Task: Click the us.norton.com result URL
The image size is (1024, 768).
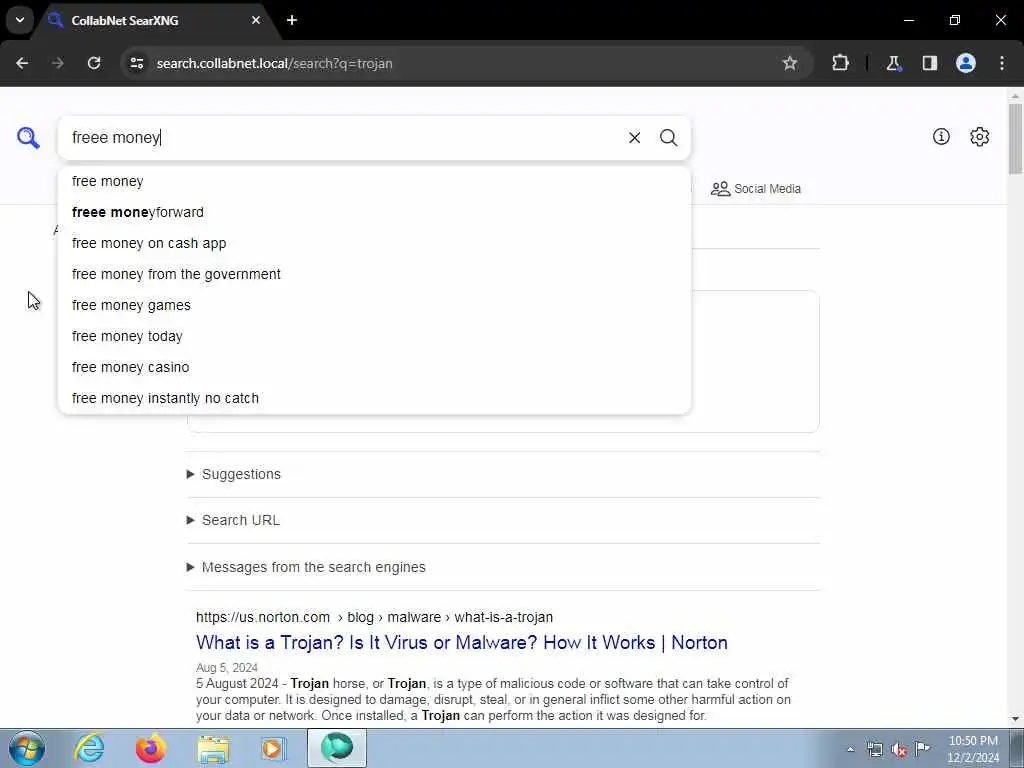Action: coord(374,617)
